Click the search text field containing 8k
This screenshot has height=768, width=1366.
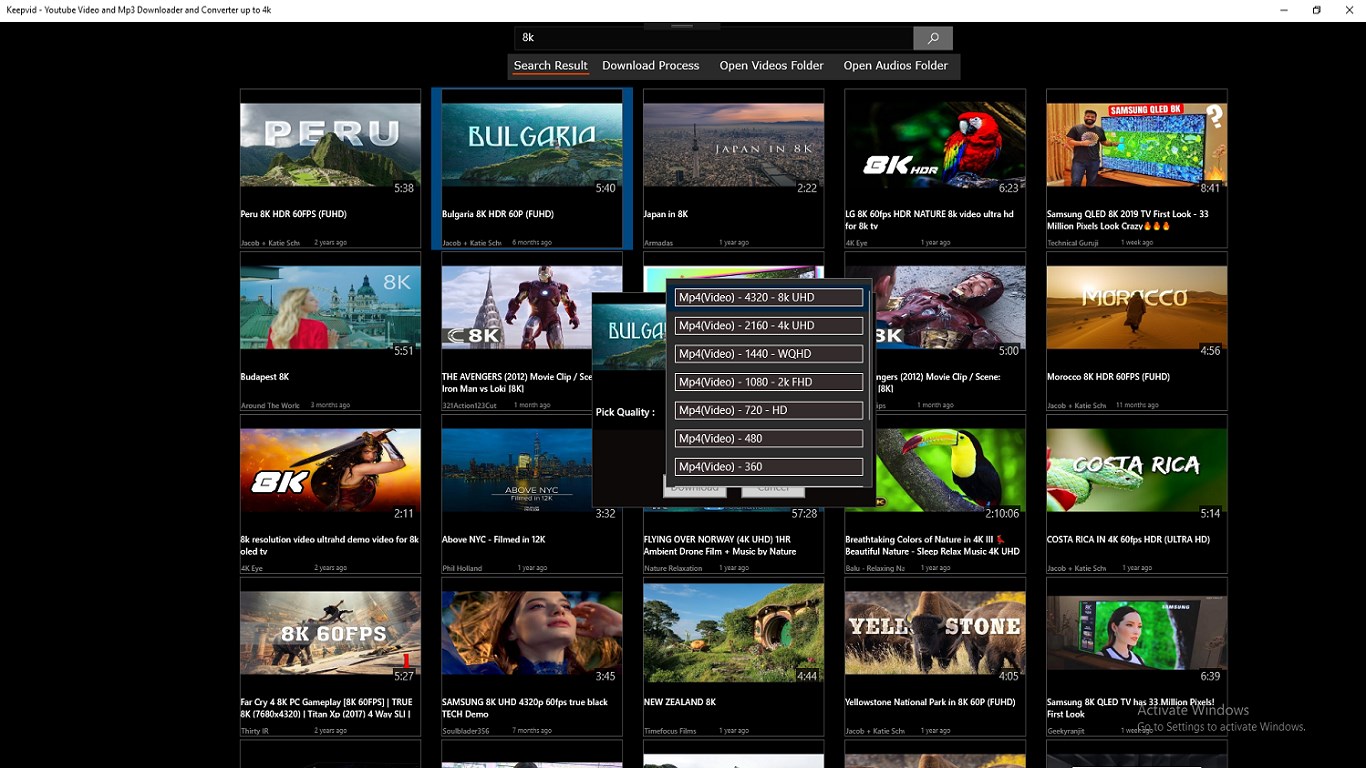coord(714,38)
